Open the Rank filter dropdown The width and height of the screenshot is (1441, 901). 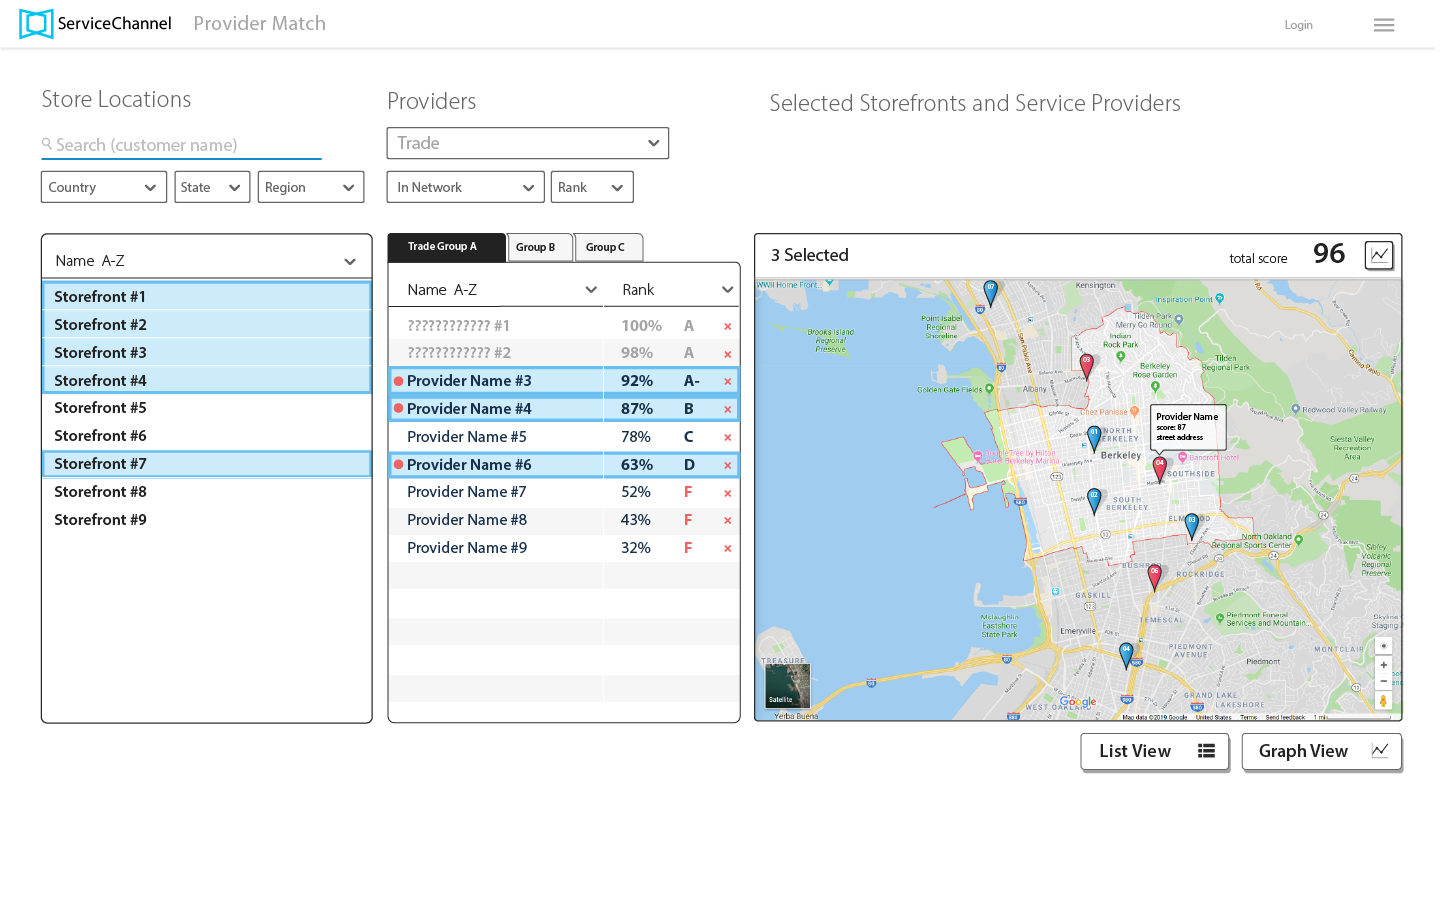pyautogui.click(x=592, y=187)
